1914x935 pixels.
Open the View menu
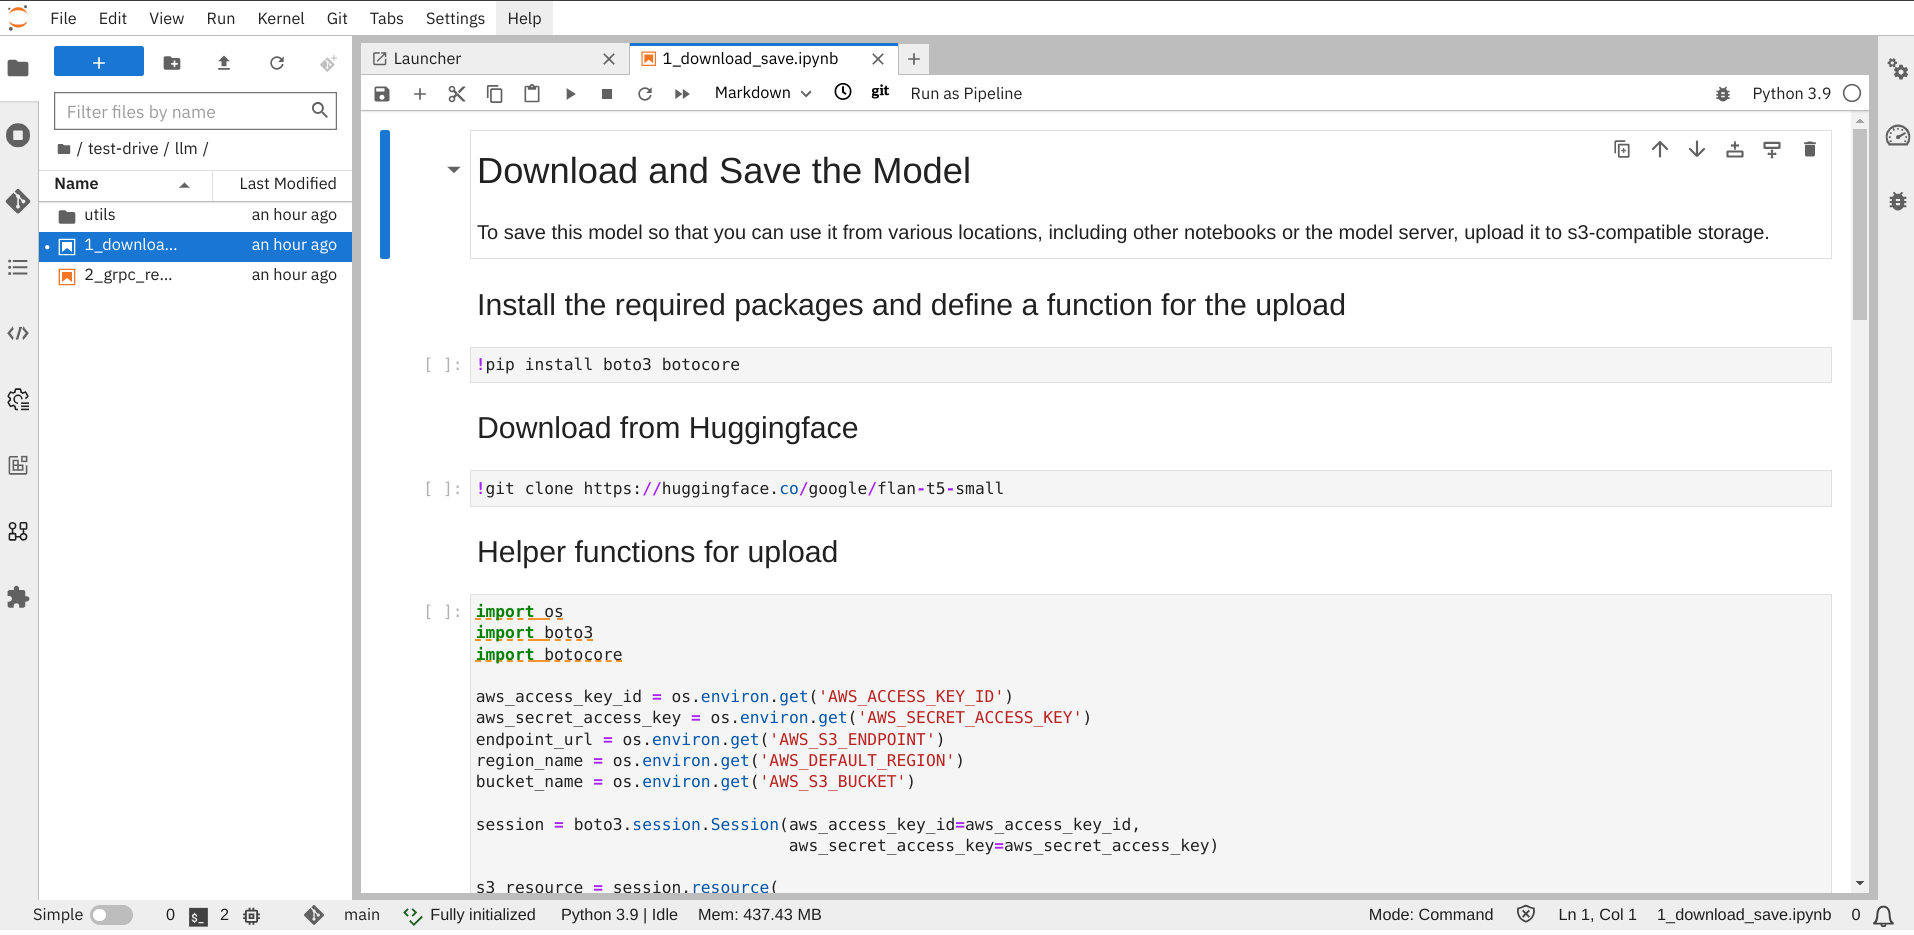click(x=166, y=18)
